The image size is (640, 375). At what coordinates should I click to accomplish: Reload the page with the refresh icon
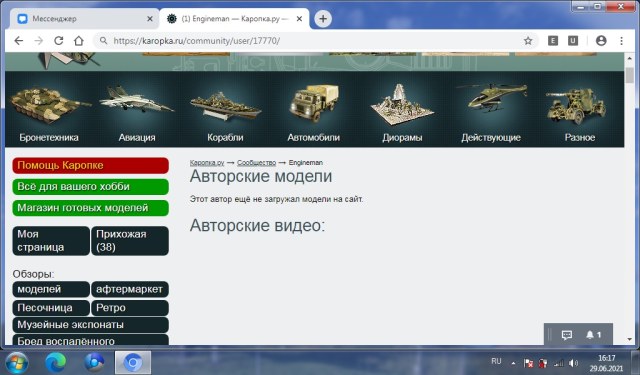coord(59,41)
